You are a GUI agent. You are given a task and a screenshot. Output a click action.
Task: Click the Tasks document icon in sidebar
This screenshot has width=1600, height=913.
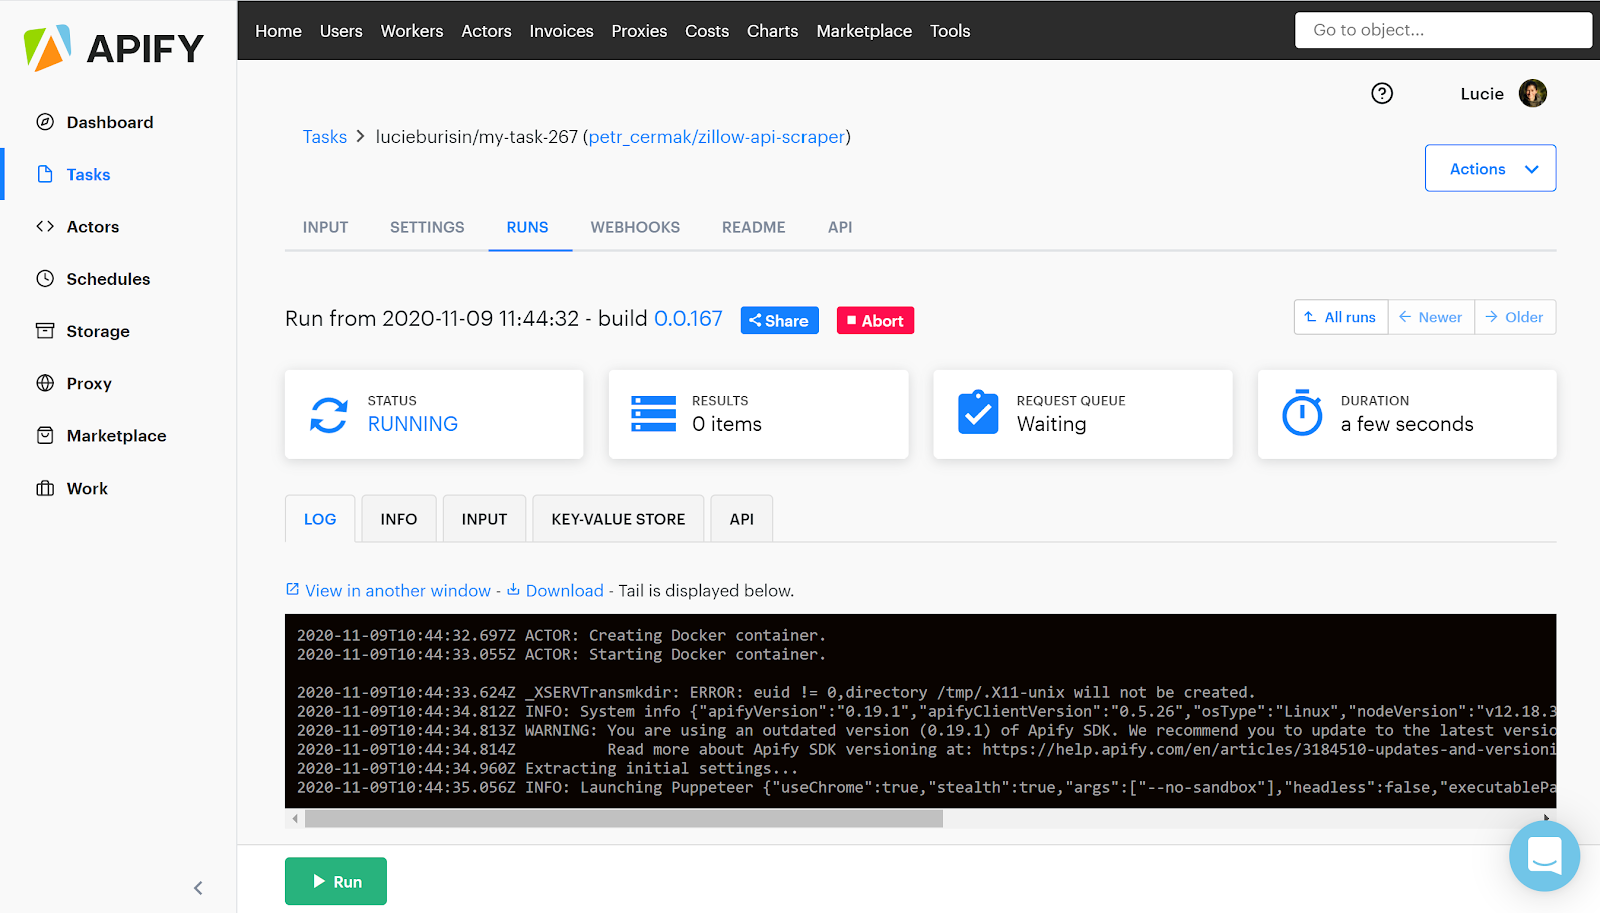(45, 174)
